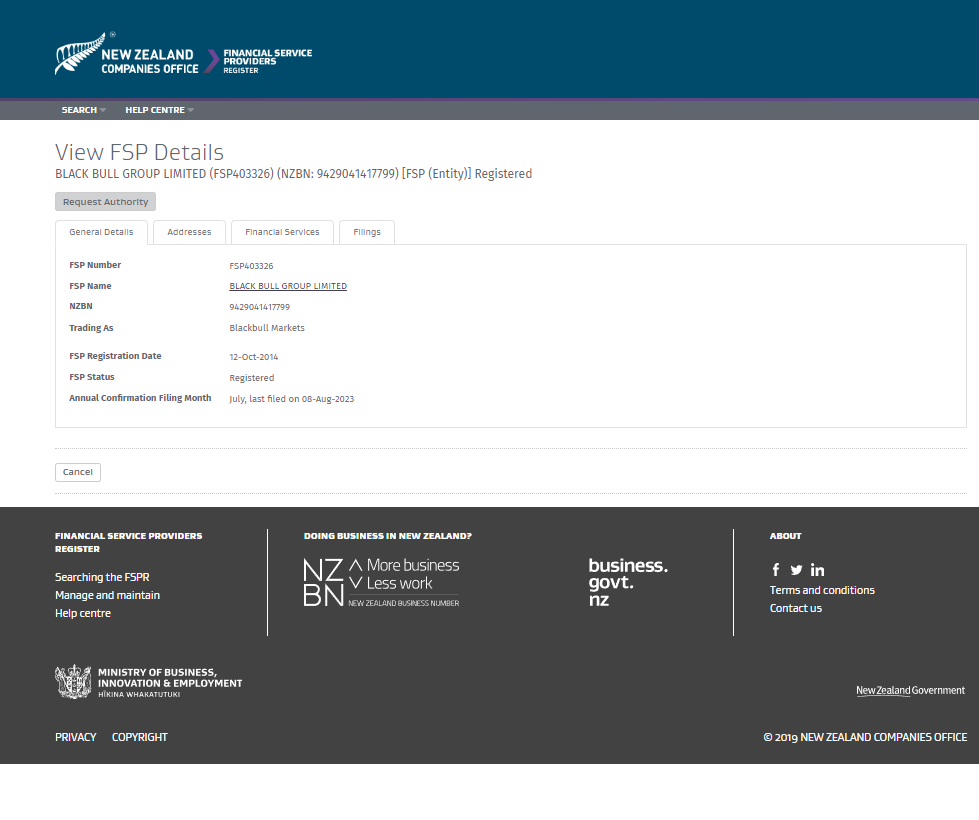Select the NZBN value 9429041417799
979x820 pixels.
click(x=260, y=307)
